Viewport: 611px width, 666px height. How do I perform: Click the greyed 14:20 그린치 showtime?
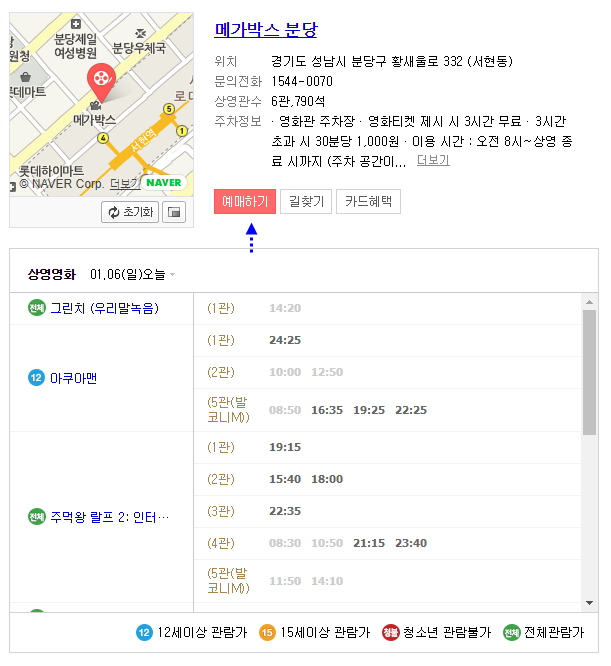285,308
